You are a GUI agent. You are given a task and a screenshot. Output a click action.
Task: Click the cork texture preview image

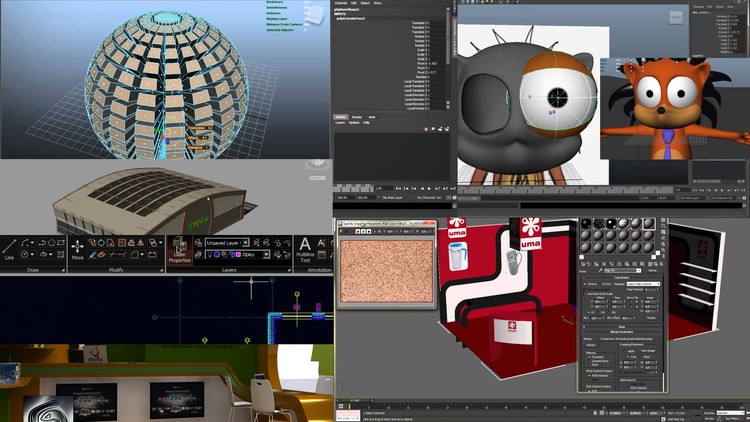pyautogui.click(x=386, y=271)
